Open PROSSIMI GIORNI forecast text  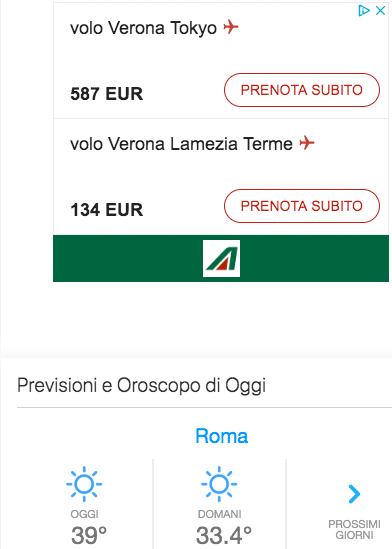pyautogui.click(x=354, y=530)
